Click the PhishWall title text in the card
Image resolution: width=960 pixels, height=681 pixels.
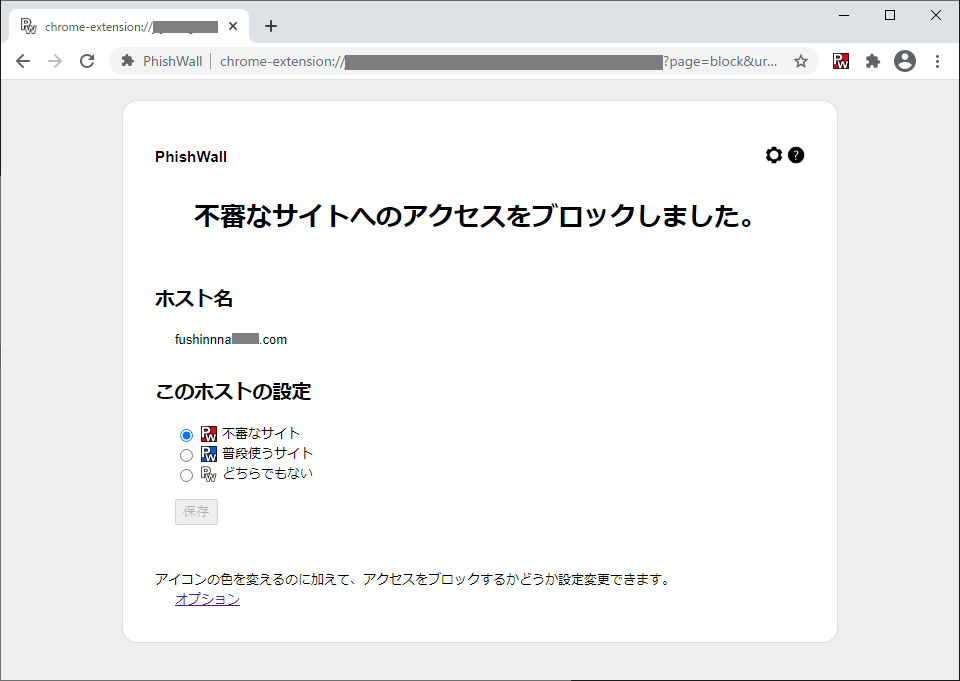191,157
